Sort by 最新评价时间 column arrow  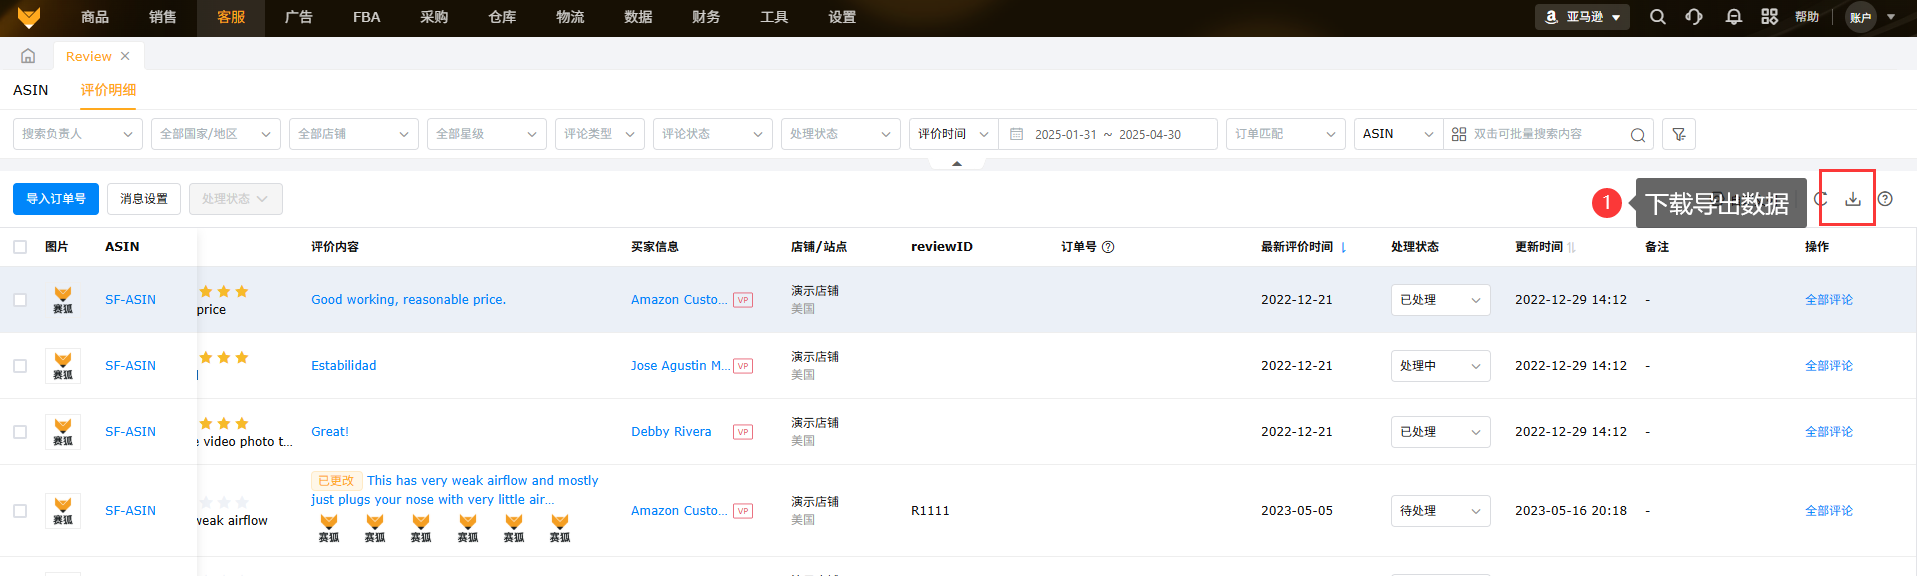tap(1343, 247)
